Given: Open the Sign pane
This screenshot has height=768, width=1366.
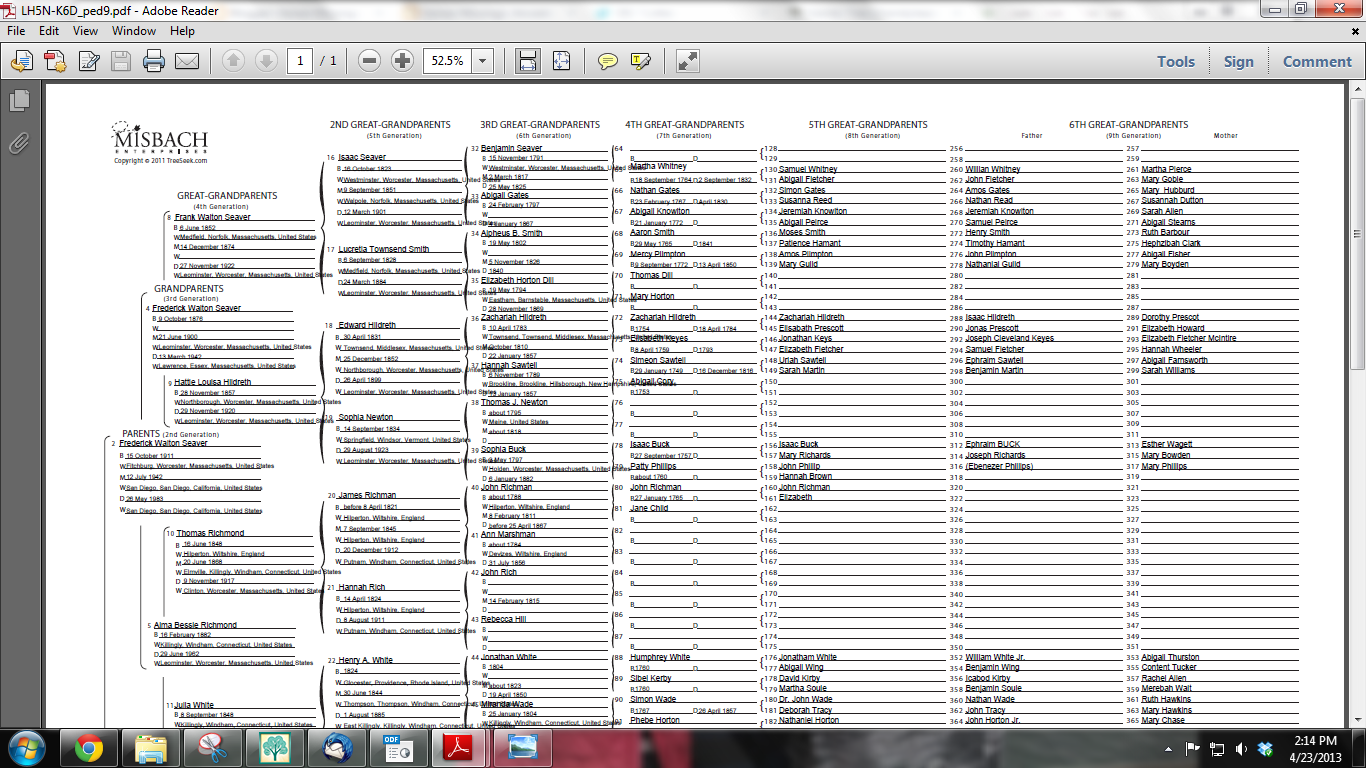Looking at the screenshot, I should (x=1238, y=61).
